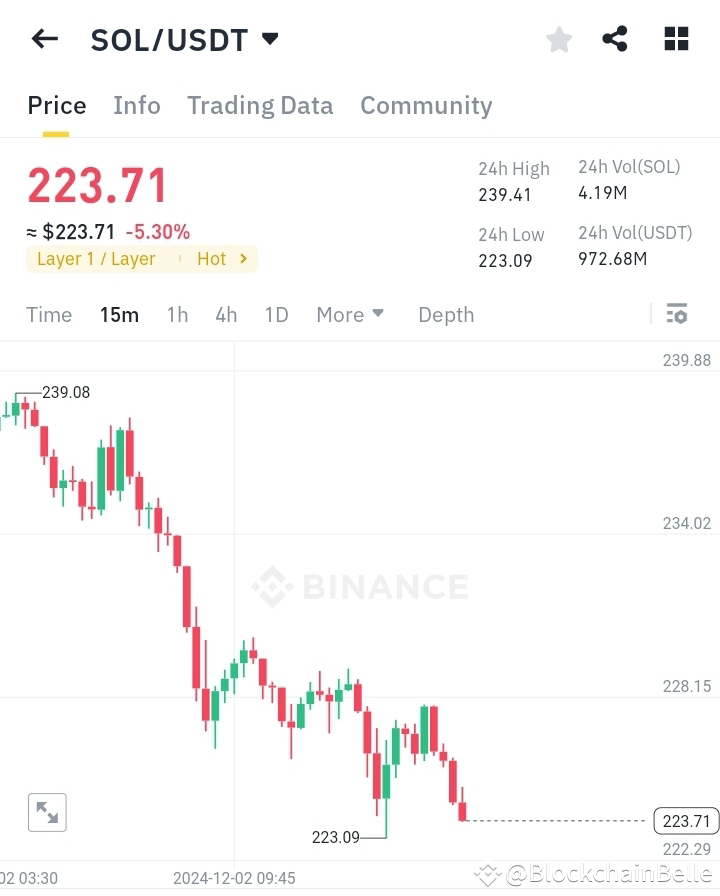Open the Community tab
This screenshot has height=896, width=720.
point(426,105)
